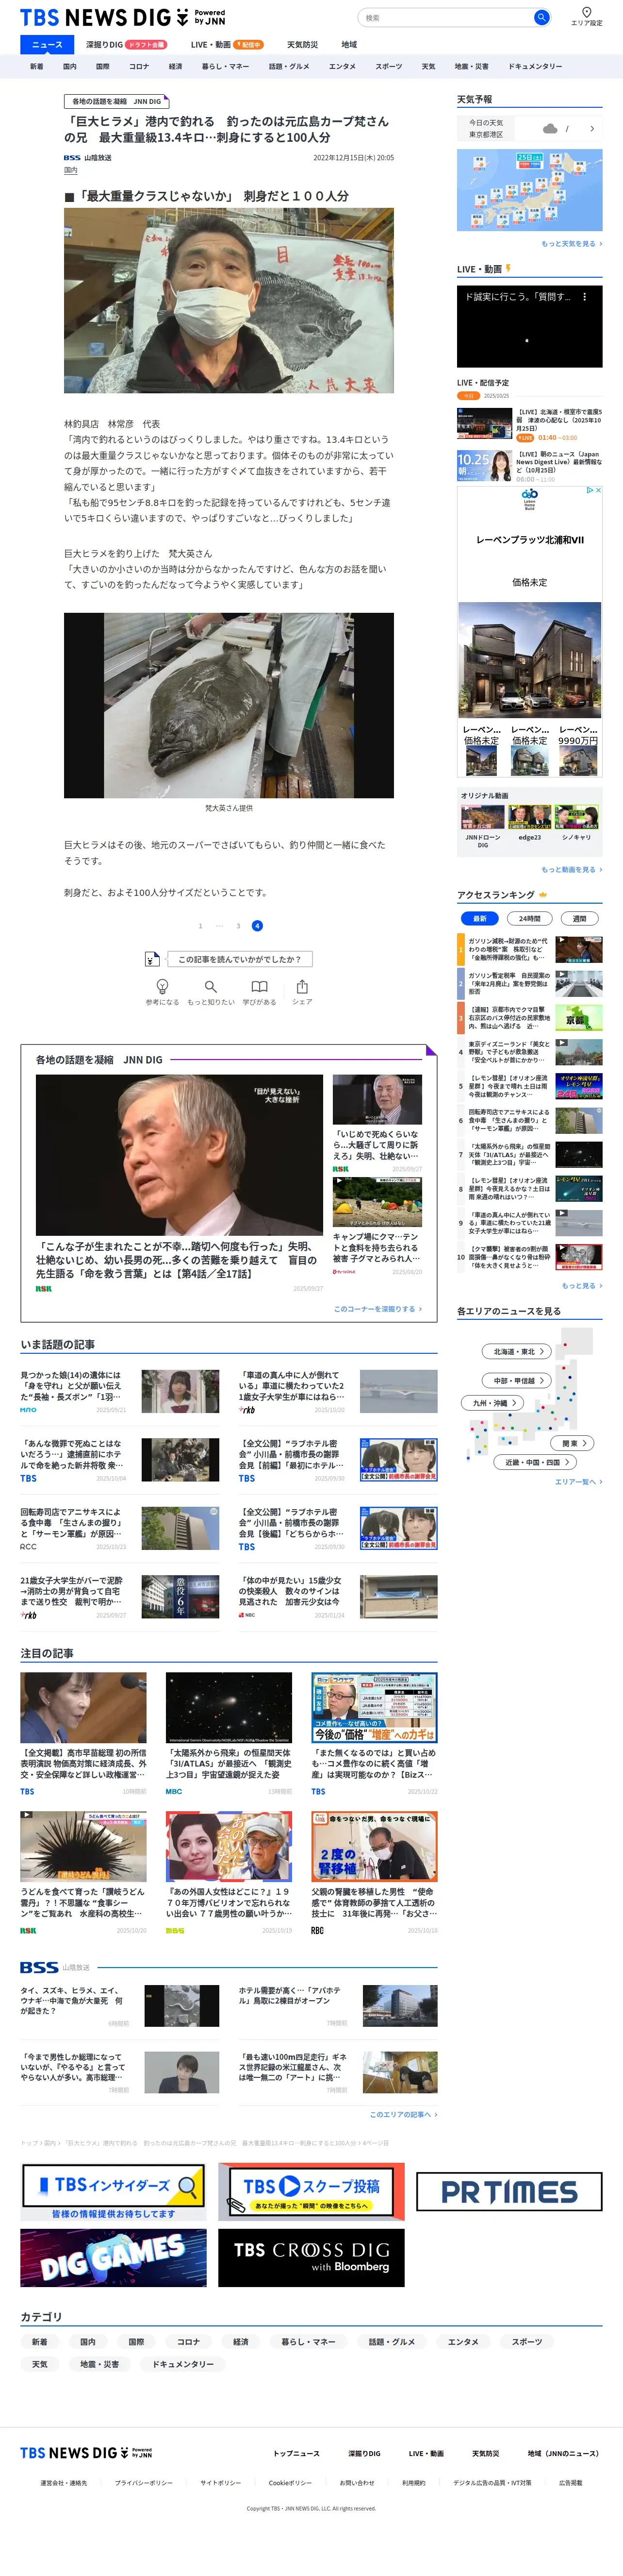623x2576 pixels.
Task: Click the blue search magnifier button
Action: [x=541, y=17]
